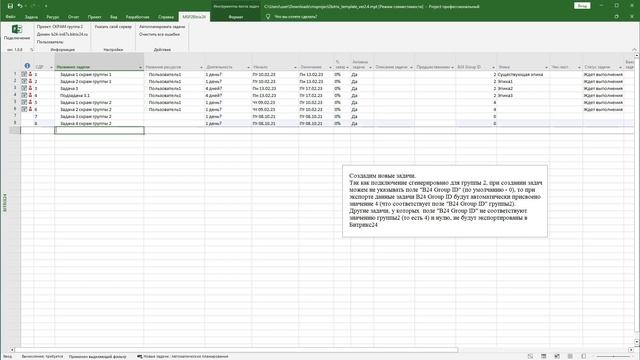Click the specify own server button
This screenshot has height=360, width=640.
pyautogui.click(x=113, y=27)
